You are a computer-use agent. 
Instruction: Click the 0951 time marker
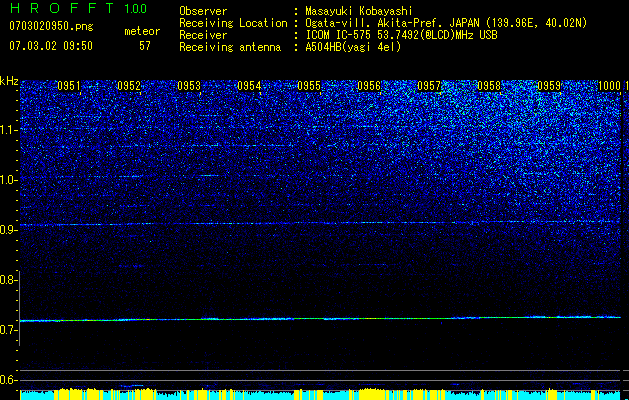pos(69,86)
